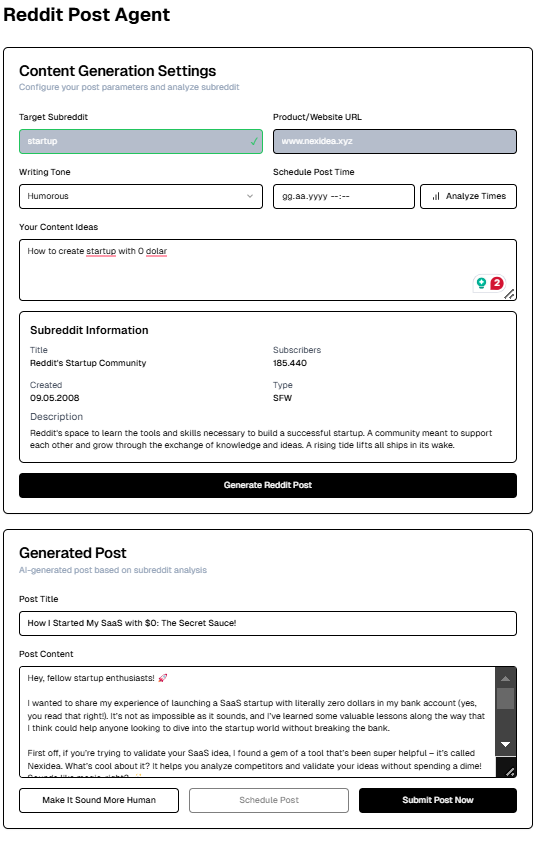
Task: Click the bar chart icon in Analyze Times
Action: coord(436,196)
